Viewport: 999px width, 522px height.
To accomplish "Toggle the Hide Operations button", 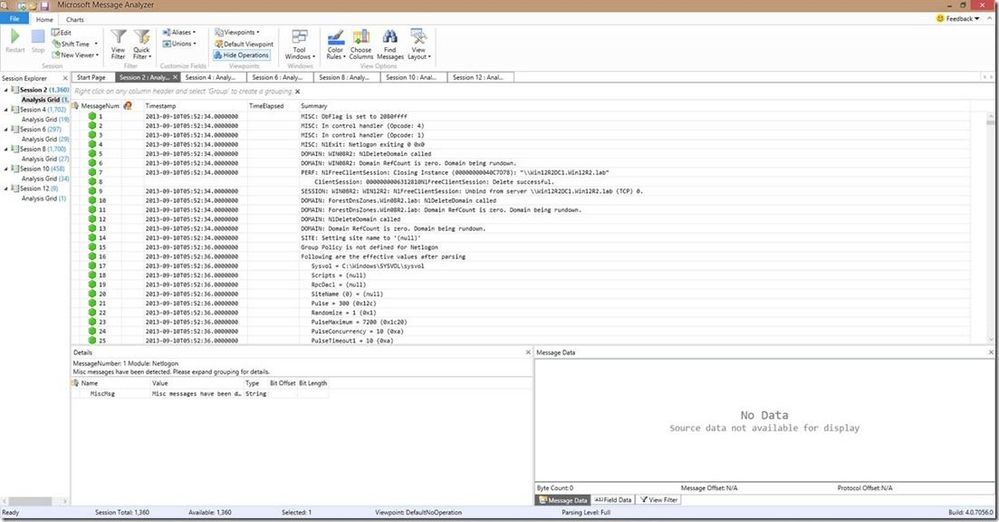I will 241,55.
